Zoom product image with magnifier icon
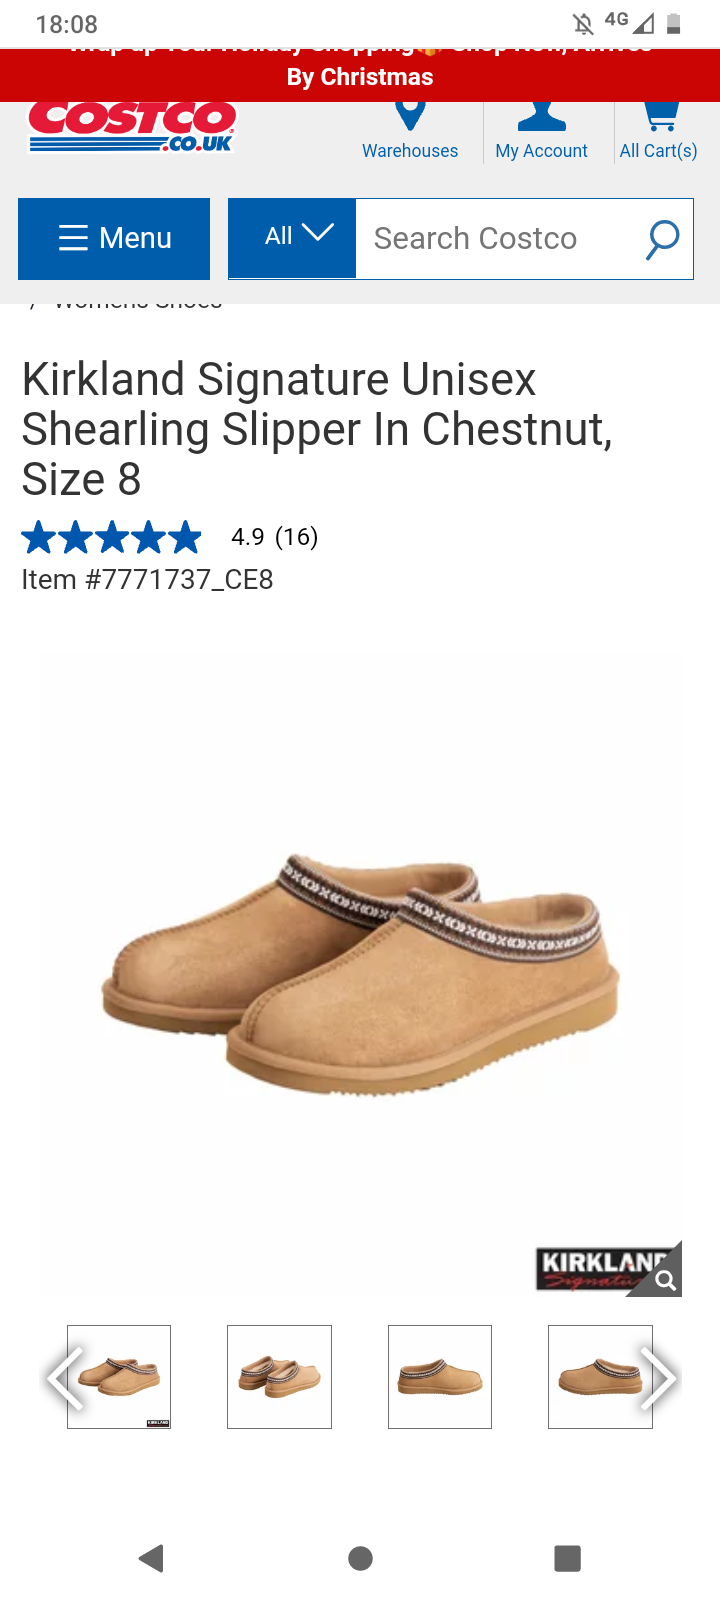Screen dimensions: 720x1600 click(x=664, y=1280)
